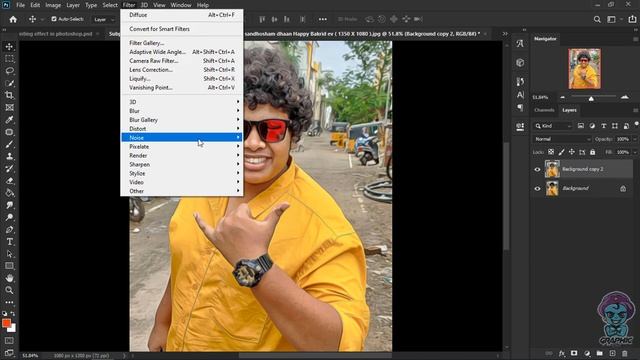
Task: Open the workspace switcher icon
Action: (x=611, y=19)
